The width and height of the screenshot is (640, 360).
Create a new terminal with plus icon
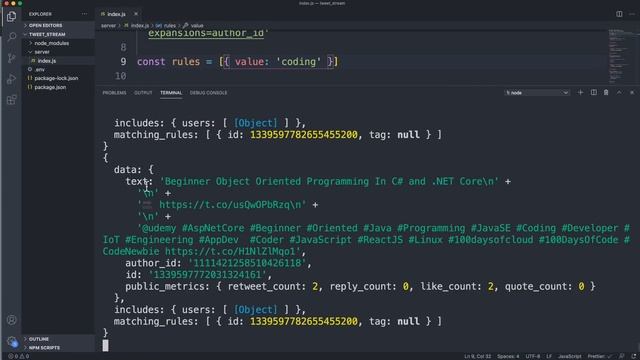tap(580, 93)
